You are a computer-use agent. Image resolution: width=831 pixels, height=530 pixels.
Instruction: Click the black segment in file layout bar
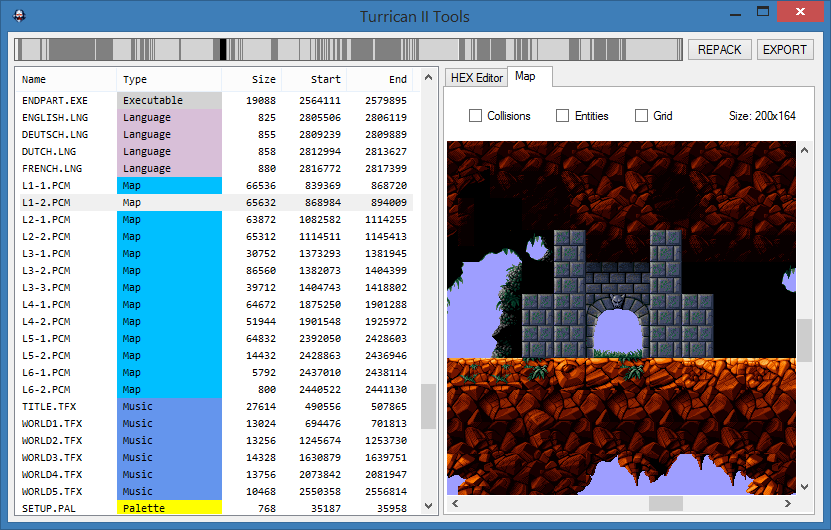coord(223,50)
